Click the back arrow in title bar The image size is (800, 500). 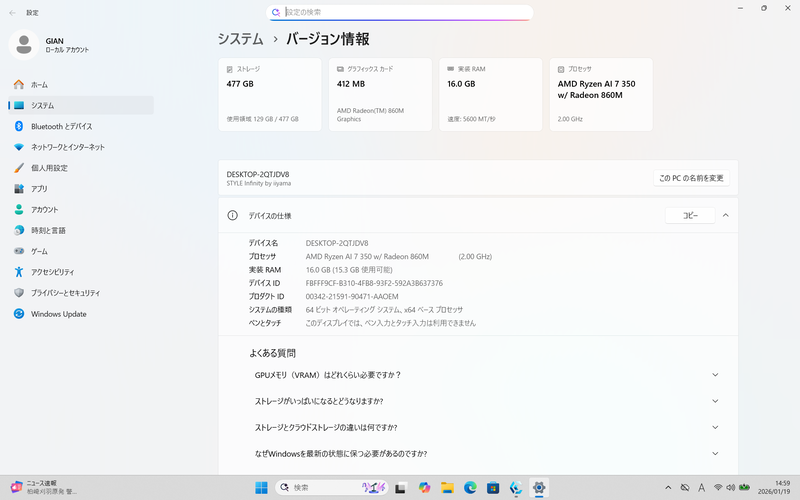12,13
